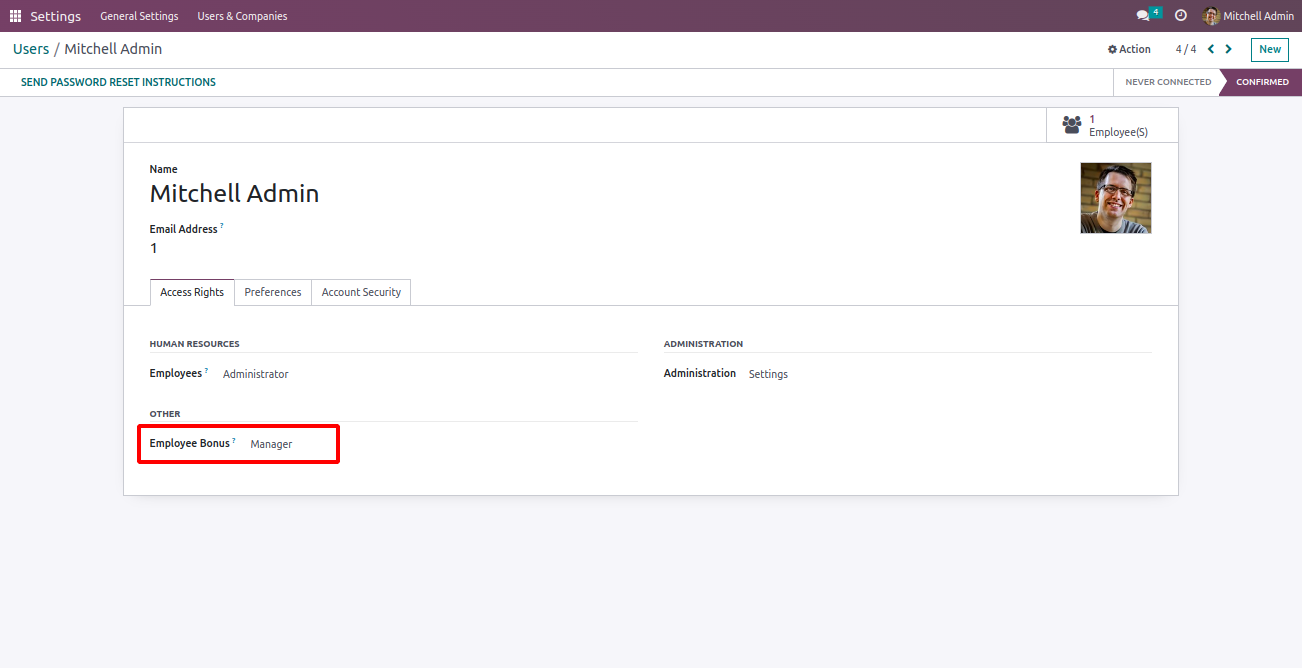Open the General Settings menu

point(139,16)
